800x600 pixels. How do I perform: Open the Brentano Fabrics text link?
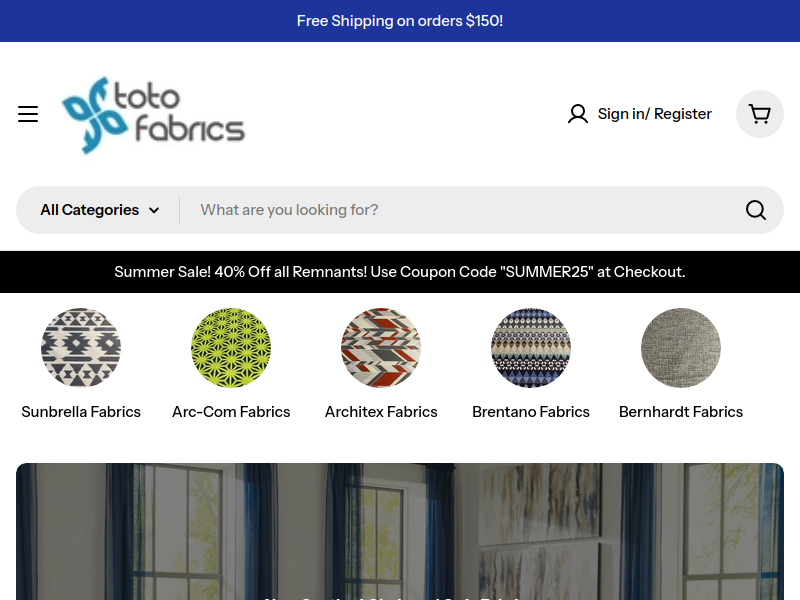[531, 412]
